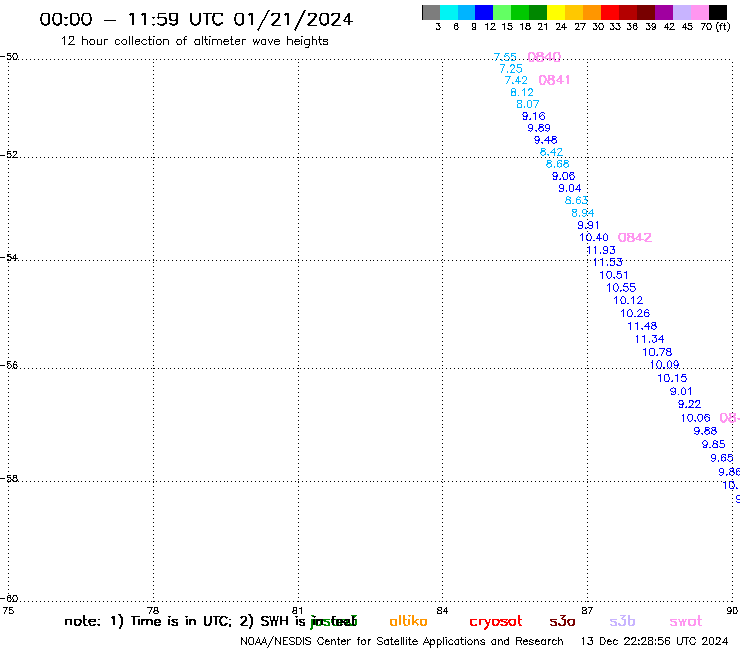Viewport: 740px width, 650px height.
Task: Click the 8.94 wave height value
Action: click(583, 213)
